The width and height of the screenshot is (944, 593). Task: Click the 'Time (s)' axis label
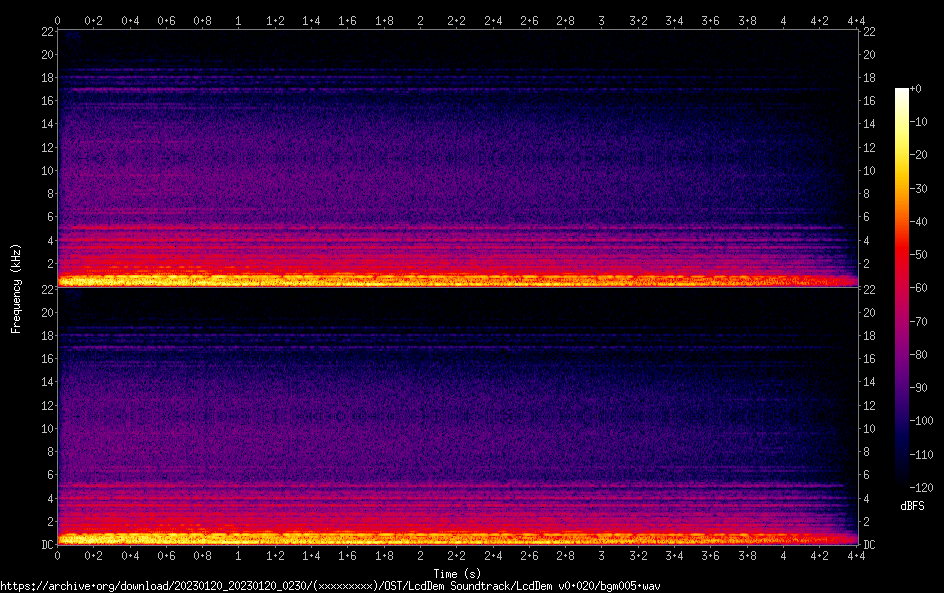coord(457,573)
